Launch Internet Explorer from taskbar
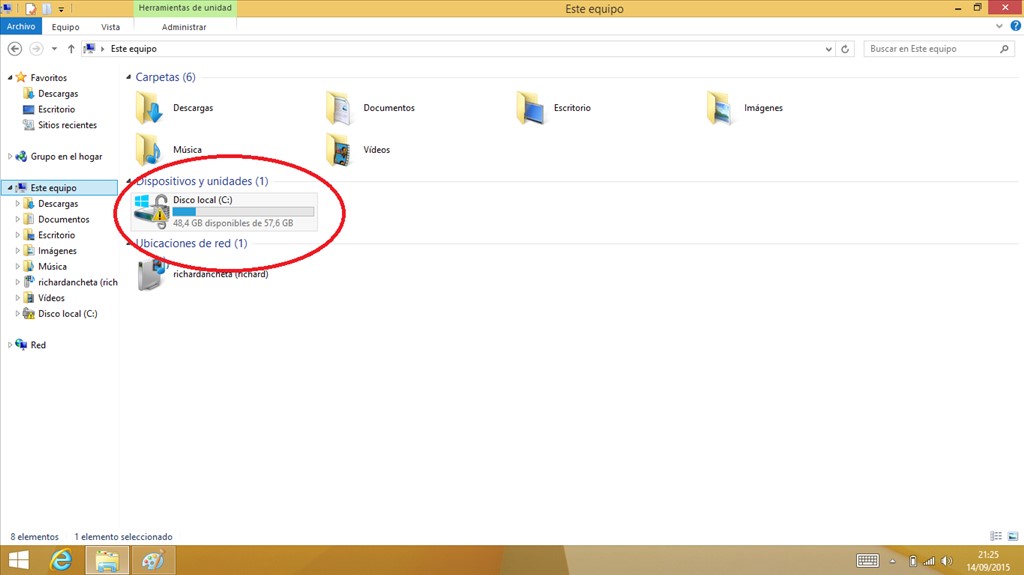 point(59,560)
